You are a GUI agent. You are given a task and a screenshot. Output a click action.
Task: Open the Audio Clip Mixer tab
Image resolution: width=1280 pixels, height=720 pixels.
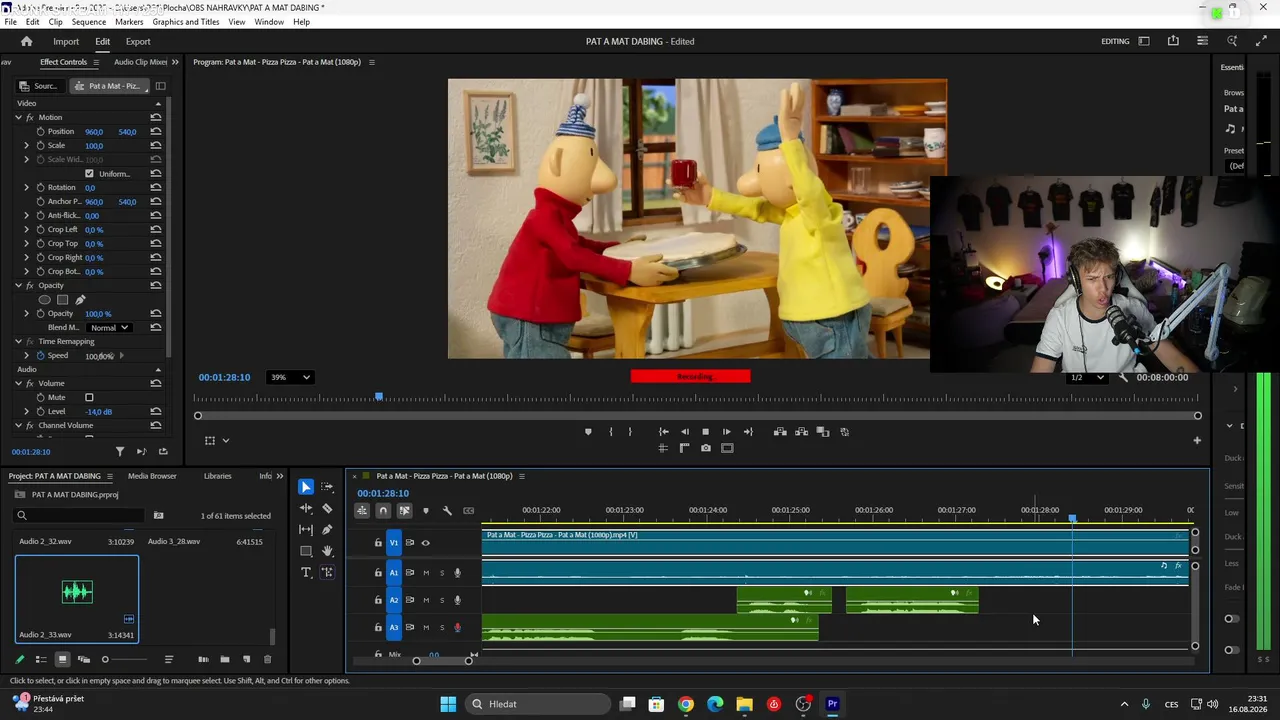coord(140,62)
